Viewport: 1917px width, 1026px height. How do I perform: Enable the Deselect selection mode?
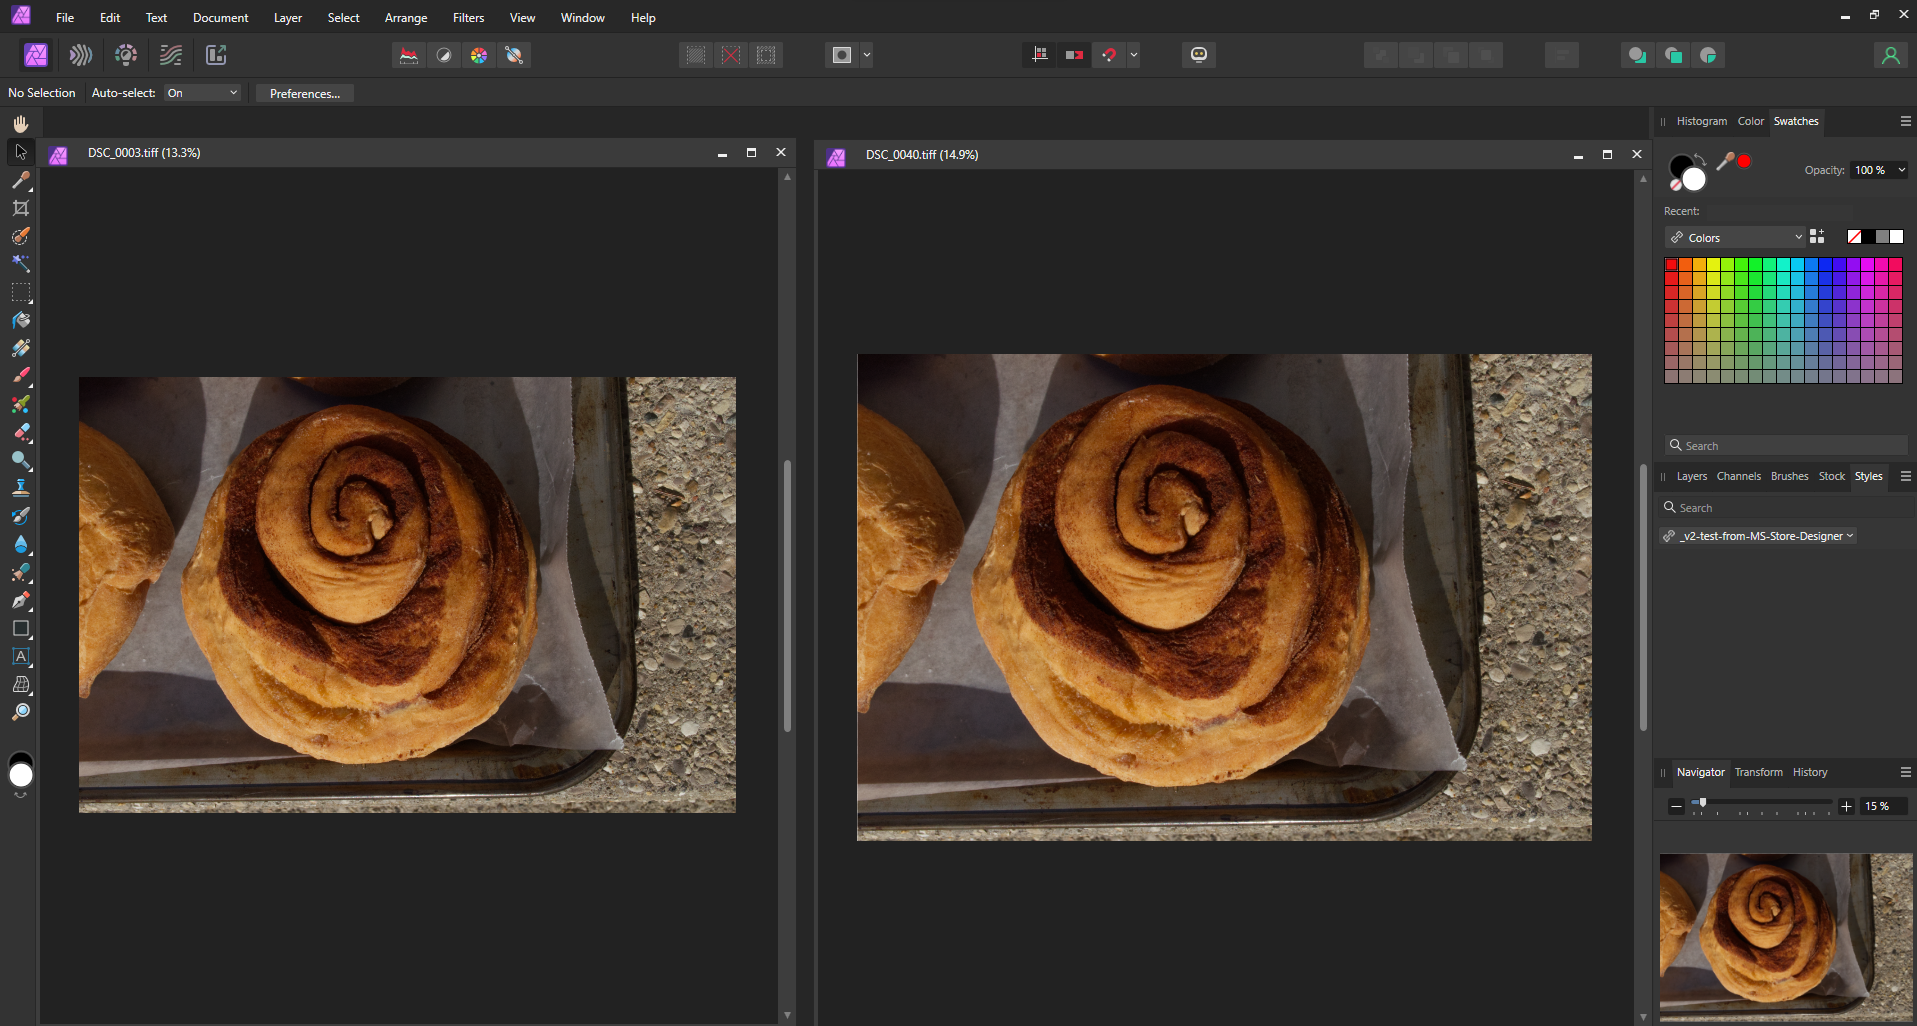click(732, 55)
